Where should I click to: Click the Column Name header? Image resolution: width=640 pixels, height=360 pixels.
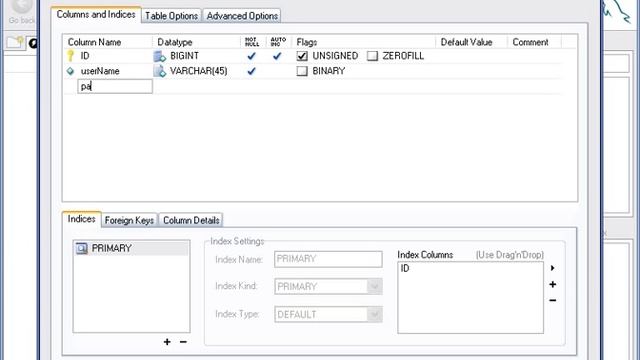[108, 42]
